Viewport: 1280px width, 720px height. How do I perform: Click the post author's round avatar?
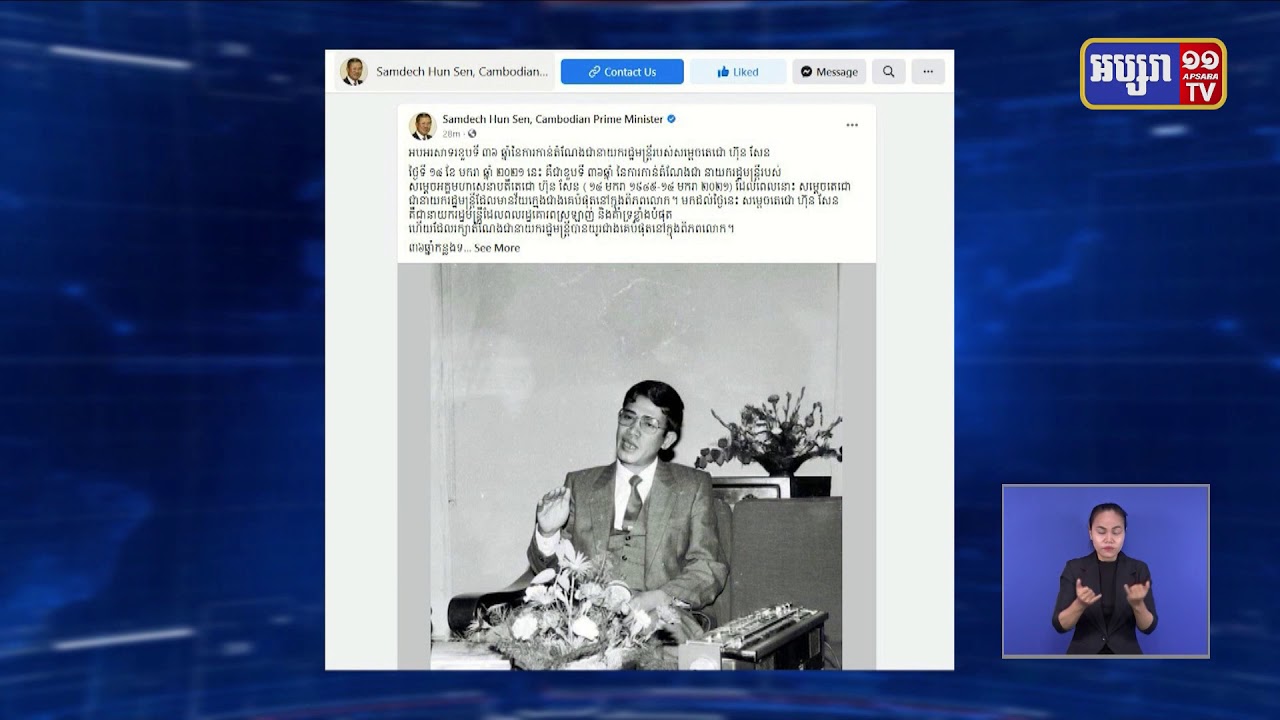point(422,126)
